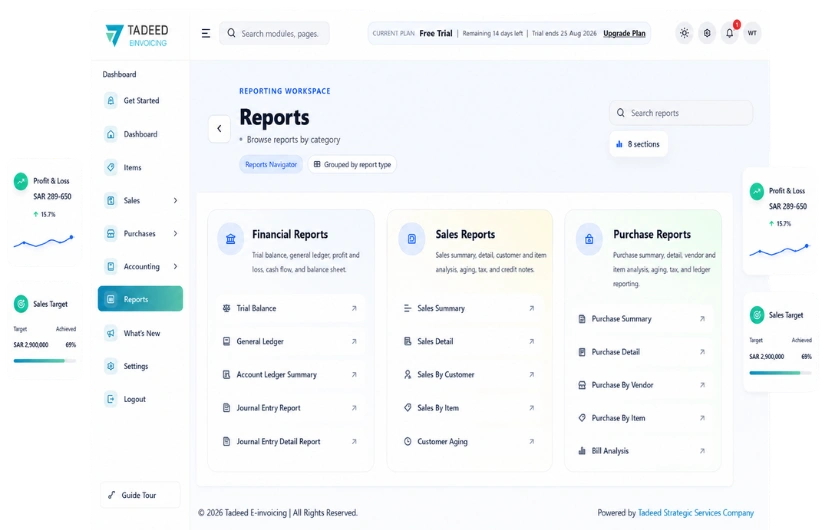
Task: Select Grouped by report type chip
Action: pos(352,164)
